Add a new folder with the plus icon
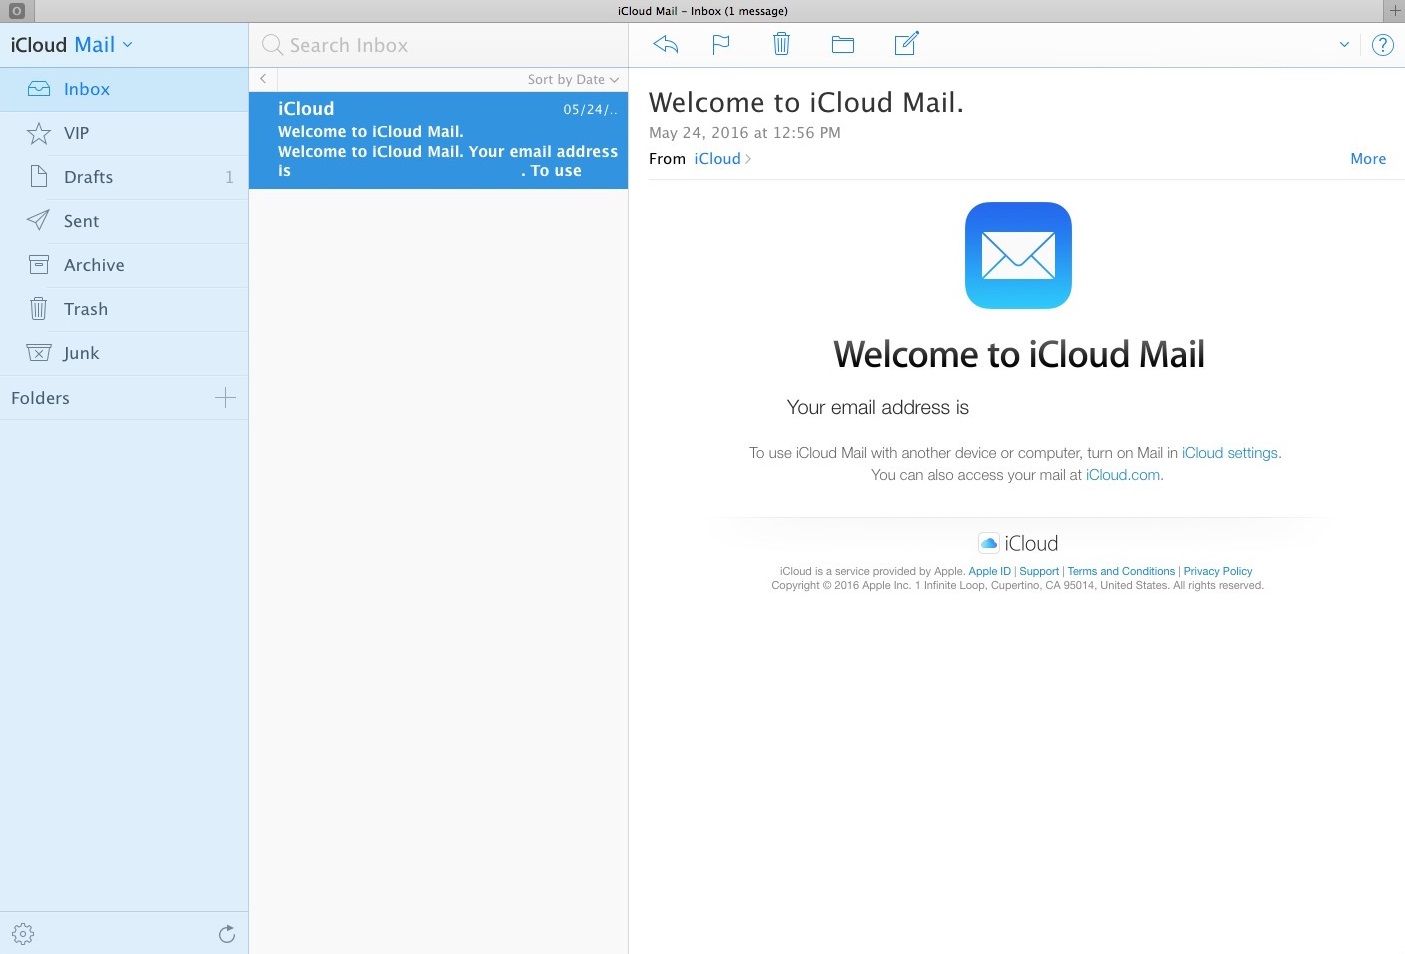 pos(226,397)
